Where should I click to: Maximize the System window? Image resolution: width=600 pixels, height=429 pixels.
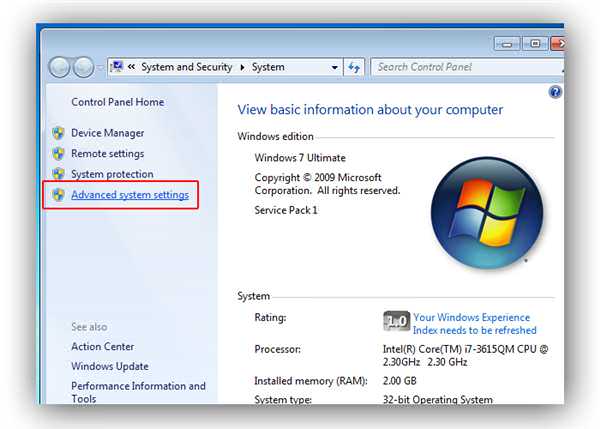[x=535, y=44]
